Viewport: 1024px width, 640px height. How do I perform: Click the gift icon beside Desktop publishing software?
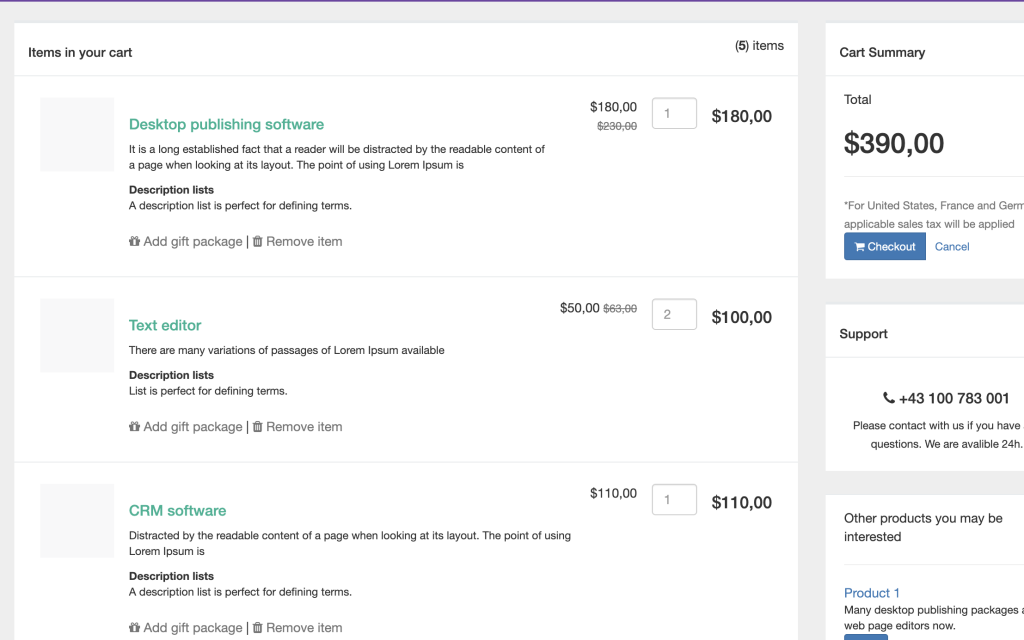134,241
